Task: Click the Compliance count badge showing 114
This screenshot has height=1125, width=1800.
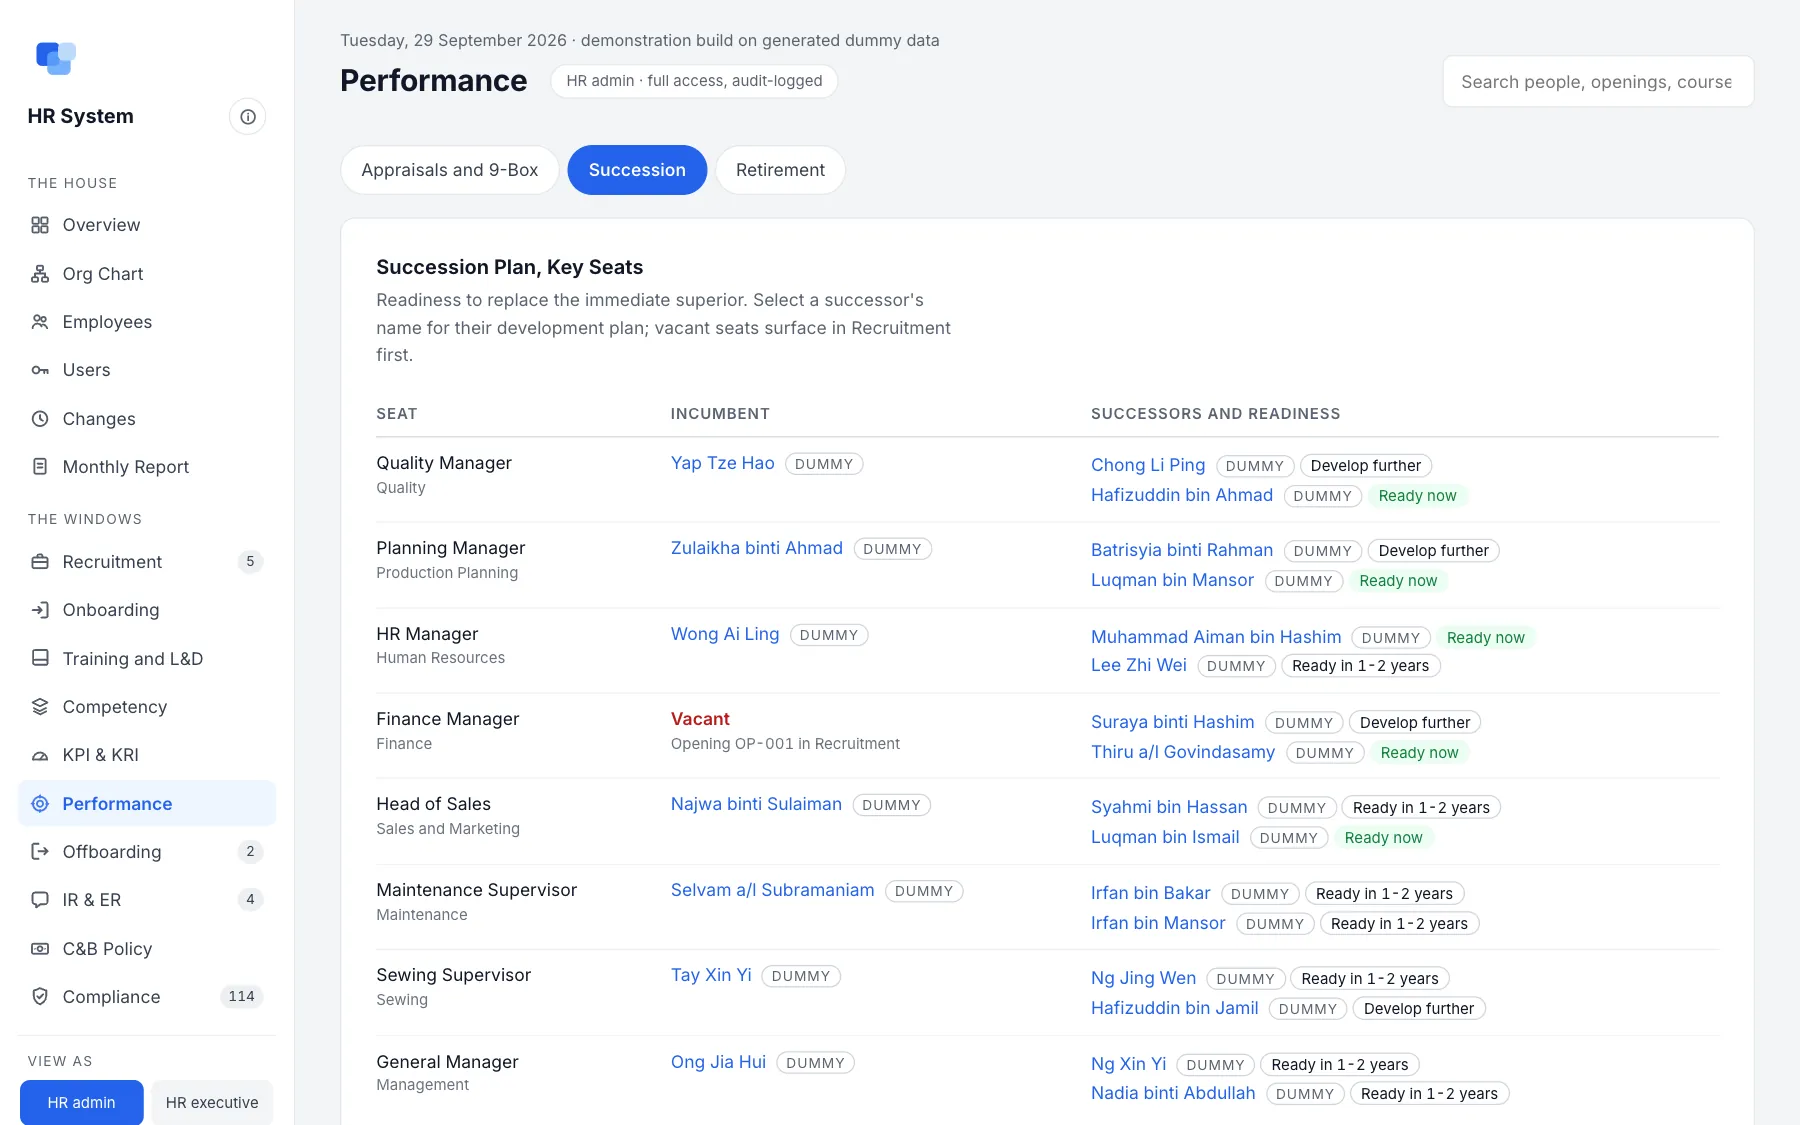Action: (242, 997)
